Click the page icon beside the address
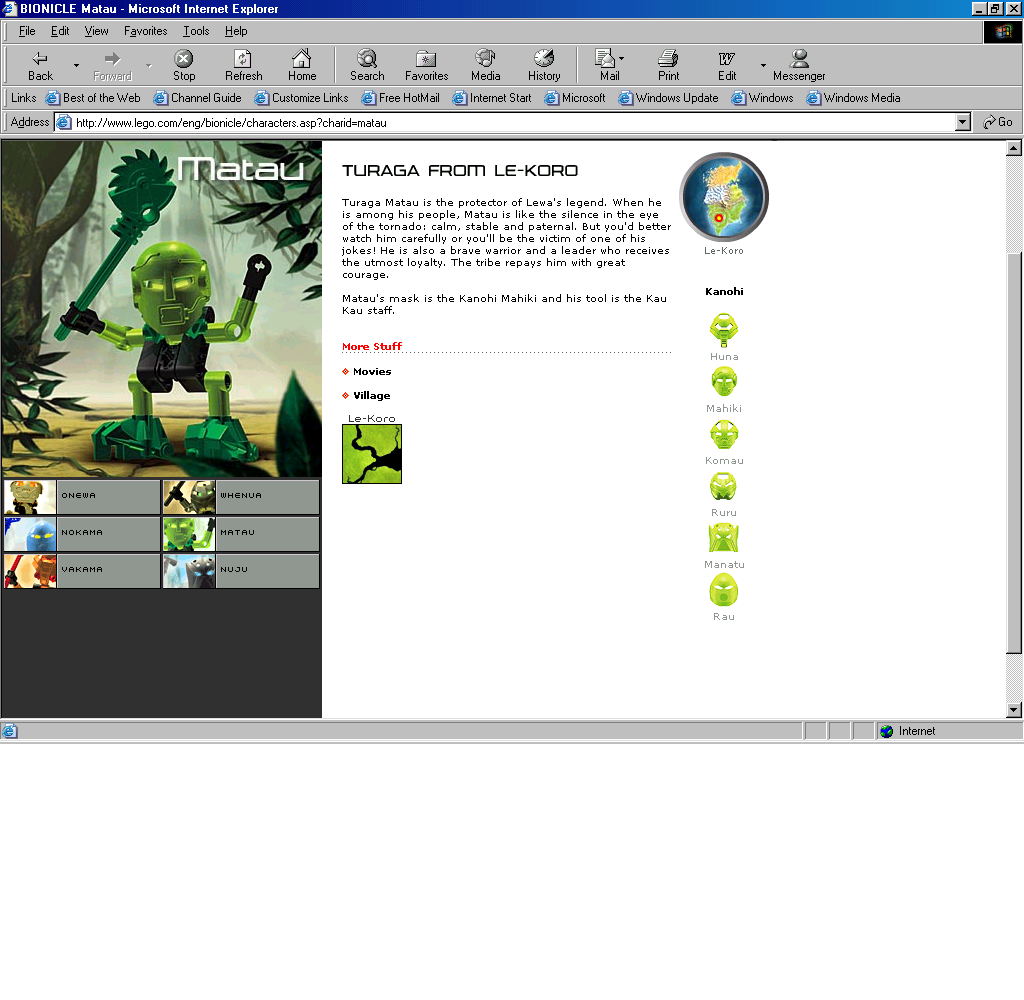The image size is (1024, 1000). pyautogui.click(x=63, y=123)
